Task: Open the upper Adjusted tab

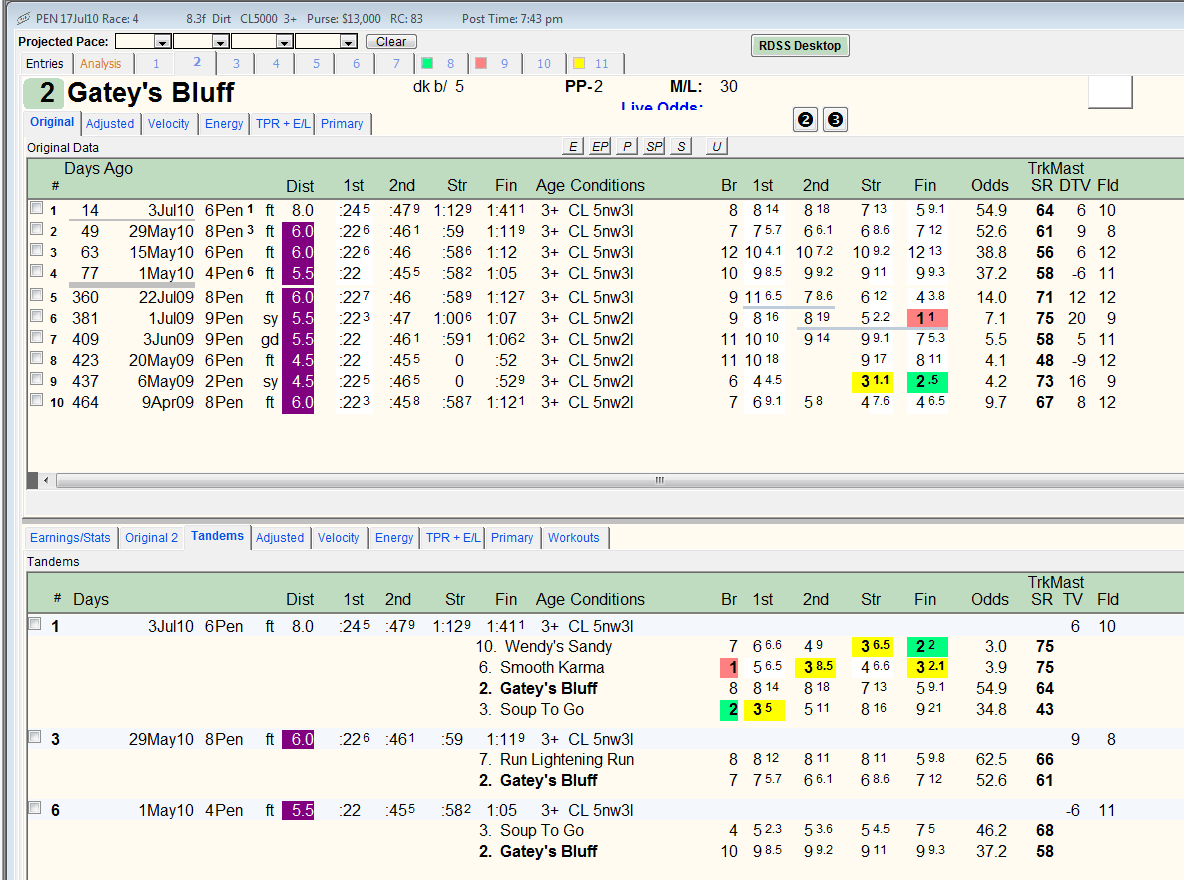Action: [x=109, y=124]
